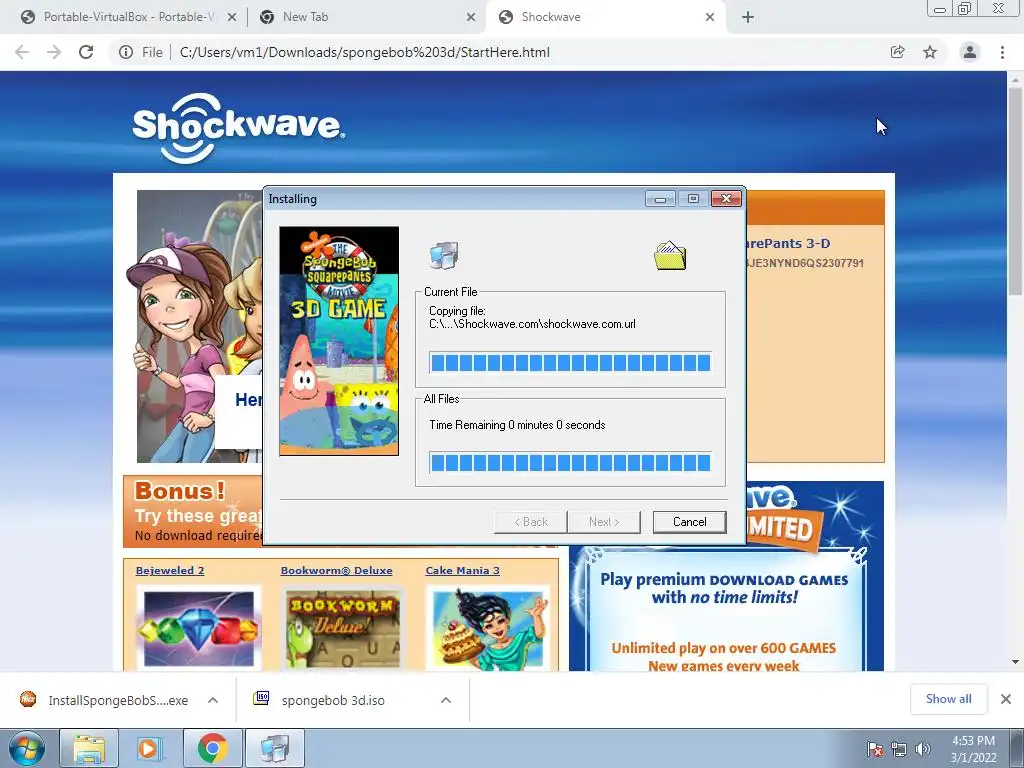This screenshot has width=1024, height=768.
Task: Open the Chrome profile avatar
Action: point(970,52)
